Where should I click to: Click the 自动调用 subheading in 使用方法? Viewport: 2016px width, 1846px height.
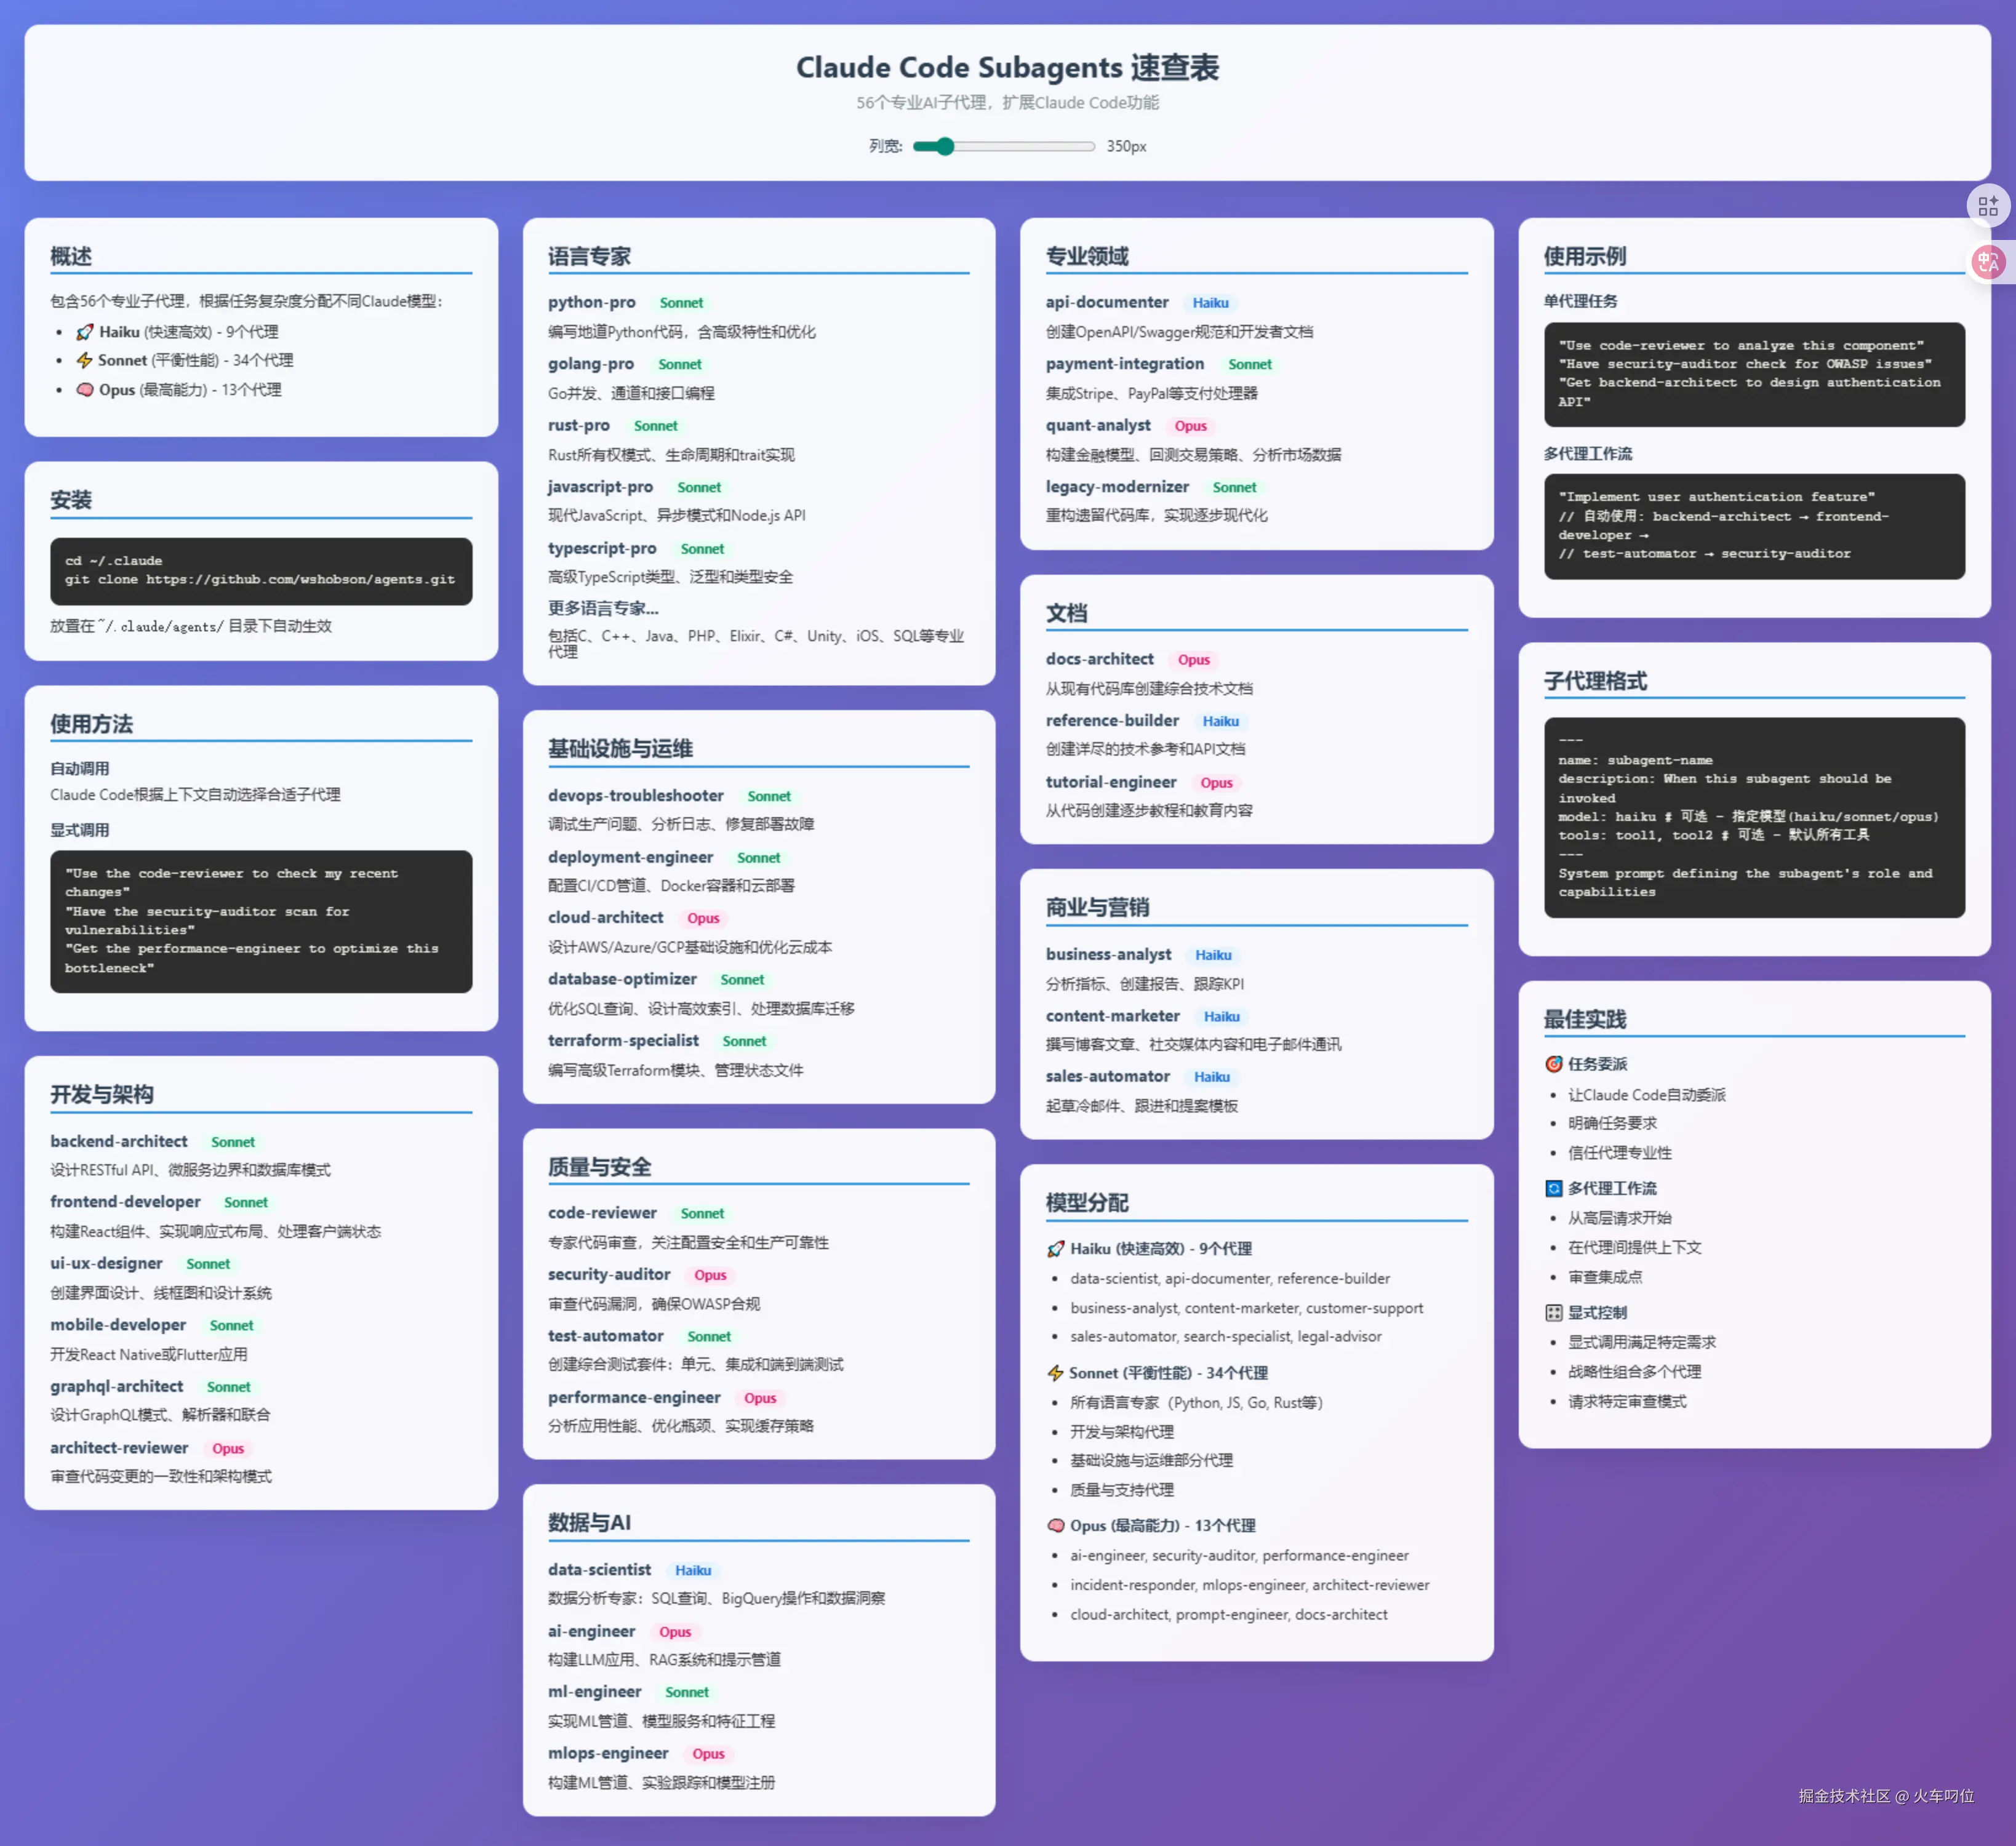(x=80, y=769)
